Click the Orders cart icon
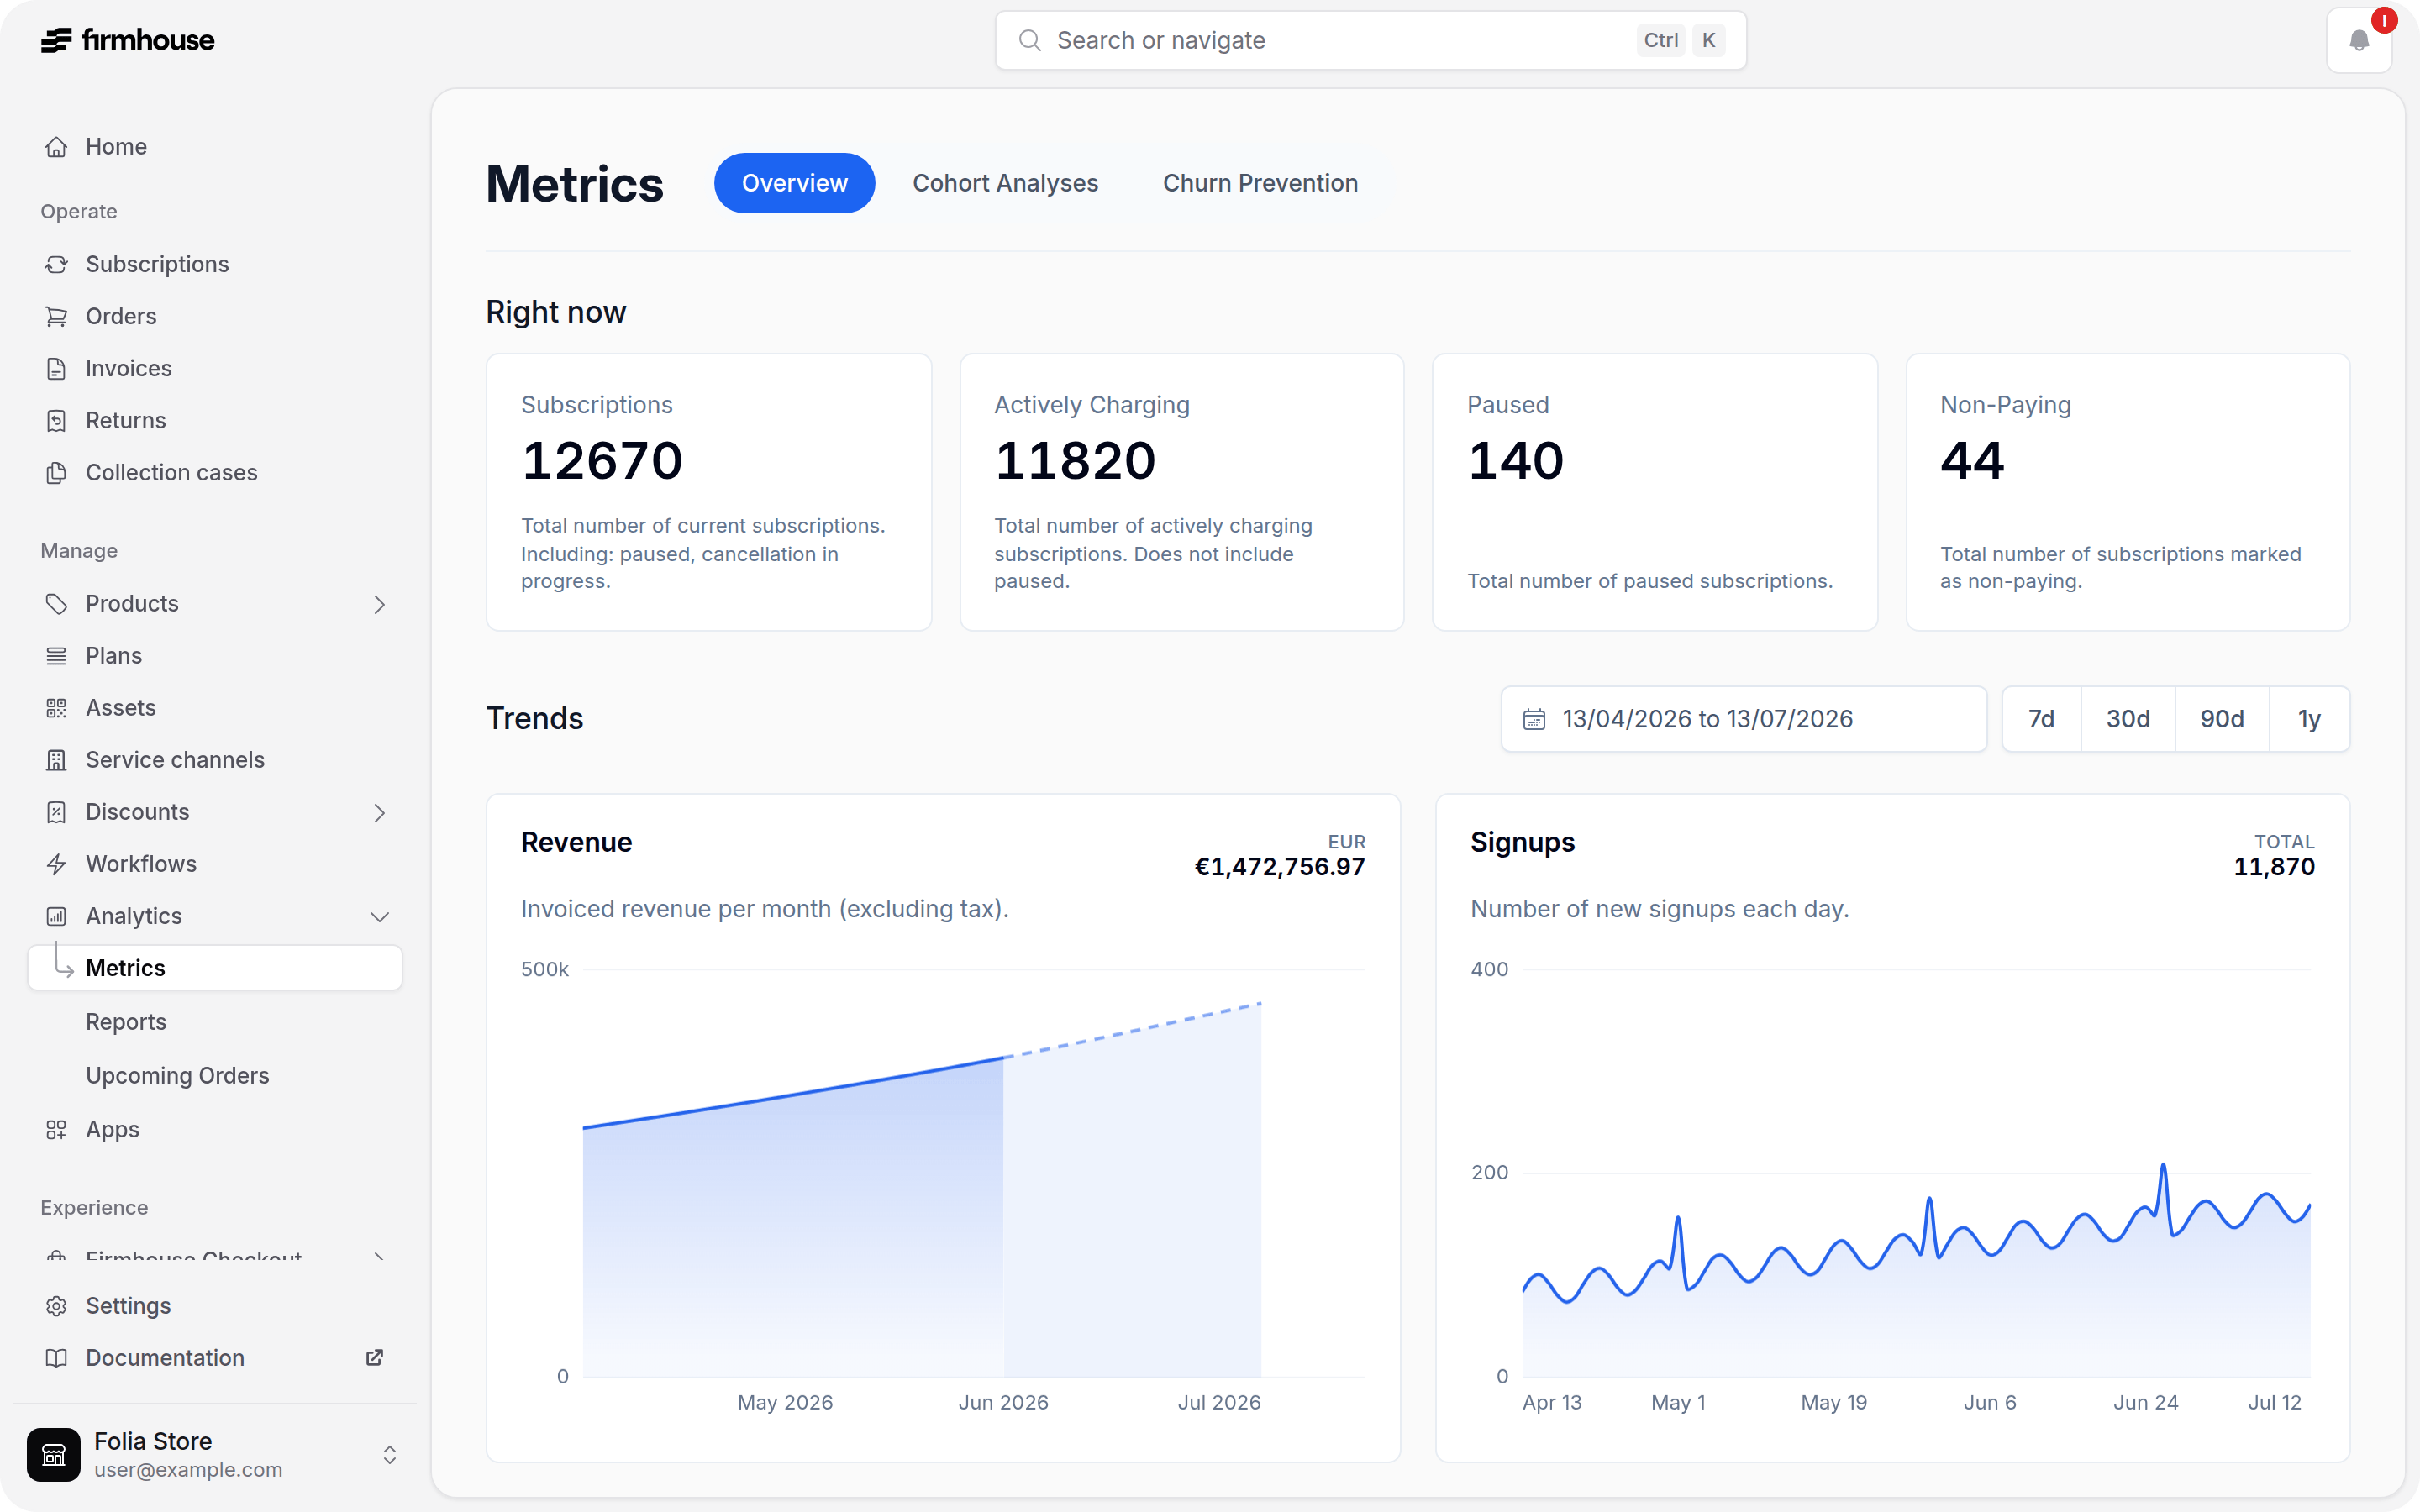This screenshot has width=2420, height=1512. click(56, 316)
